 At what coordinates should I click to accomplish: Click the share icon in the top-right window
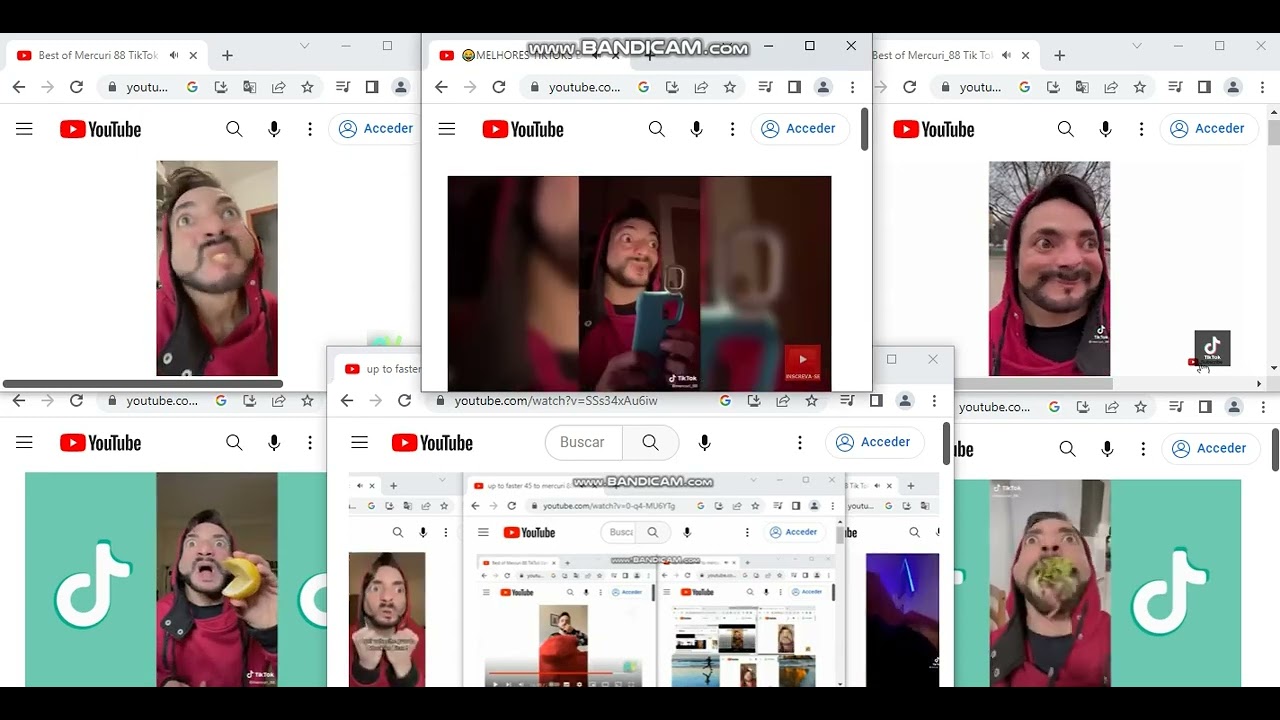(x=1111, y=87)
